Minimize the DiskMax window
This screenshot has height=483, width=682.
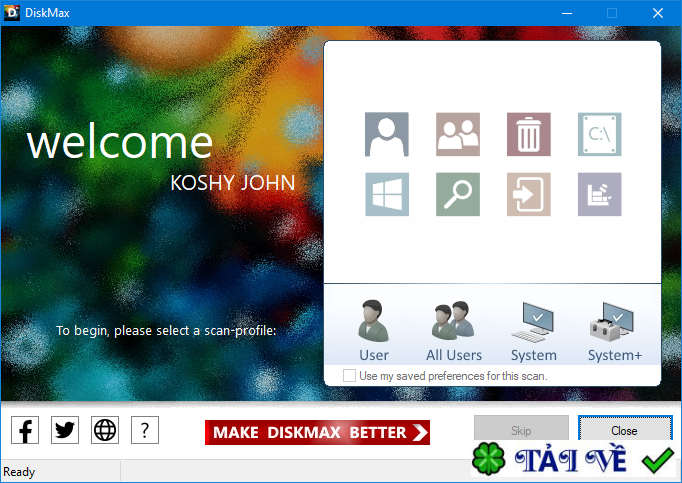[567, 13]
